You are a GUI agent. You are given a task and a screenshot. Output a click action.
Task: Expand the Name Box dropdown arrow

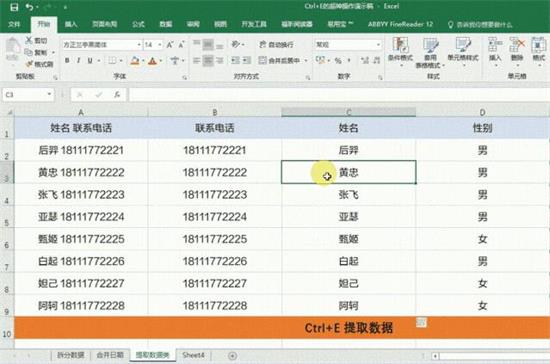(49, 94)
